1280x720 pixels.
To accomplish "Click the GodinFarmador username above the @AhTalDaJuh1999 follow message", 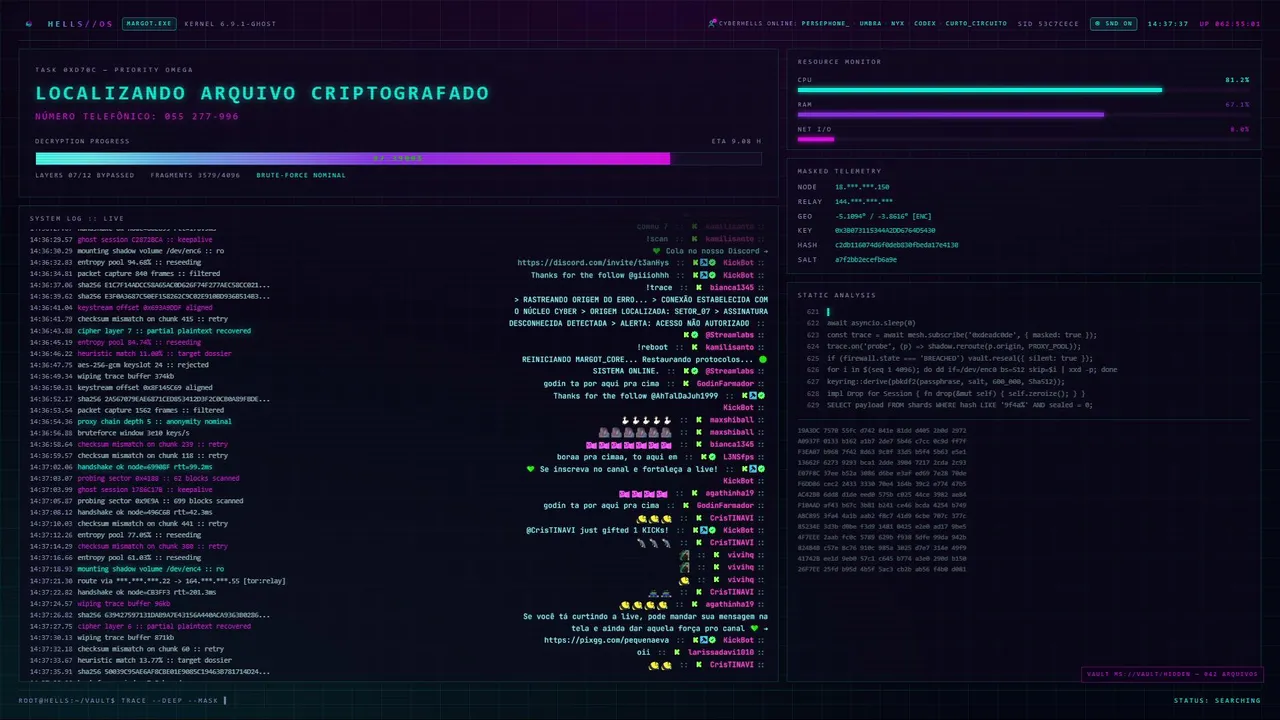I will point(725,384).
